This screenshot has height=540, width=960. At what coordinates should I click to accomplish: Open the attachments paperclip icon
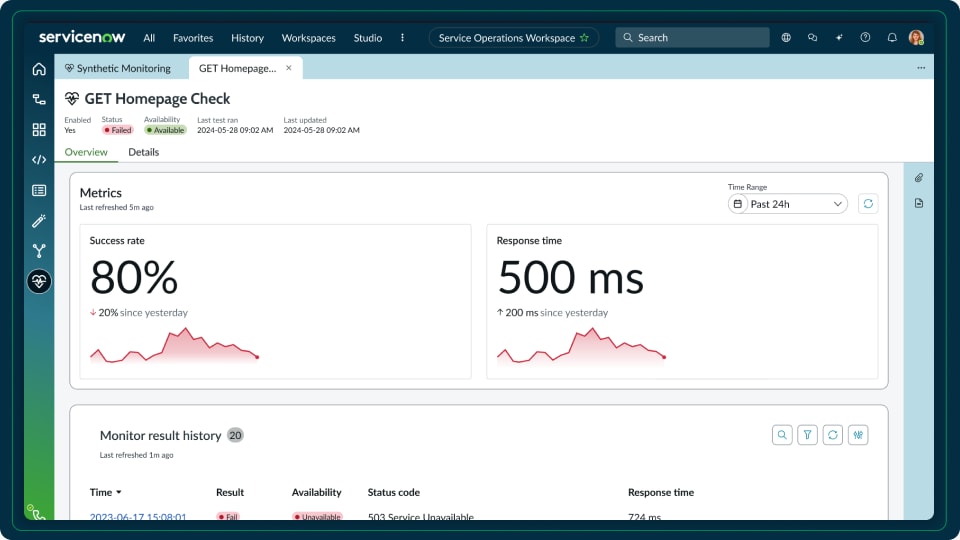(x=918, y=178)
